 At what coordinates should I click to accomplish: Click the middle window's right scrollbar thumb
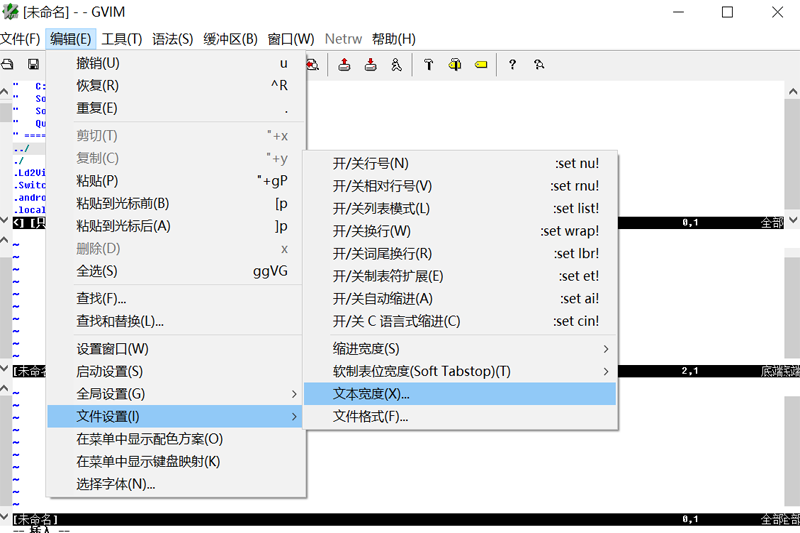(792, 307)
